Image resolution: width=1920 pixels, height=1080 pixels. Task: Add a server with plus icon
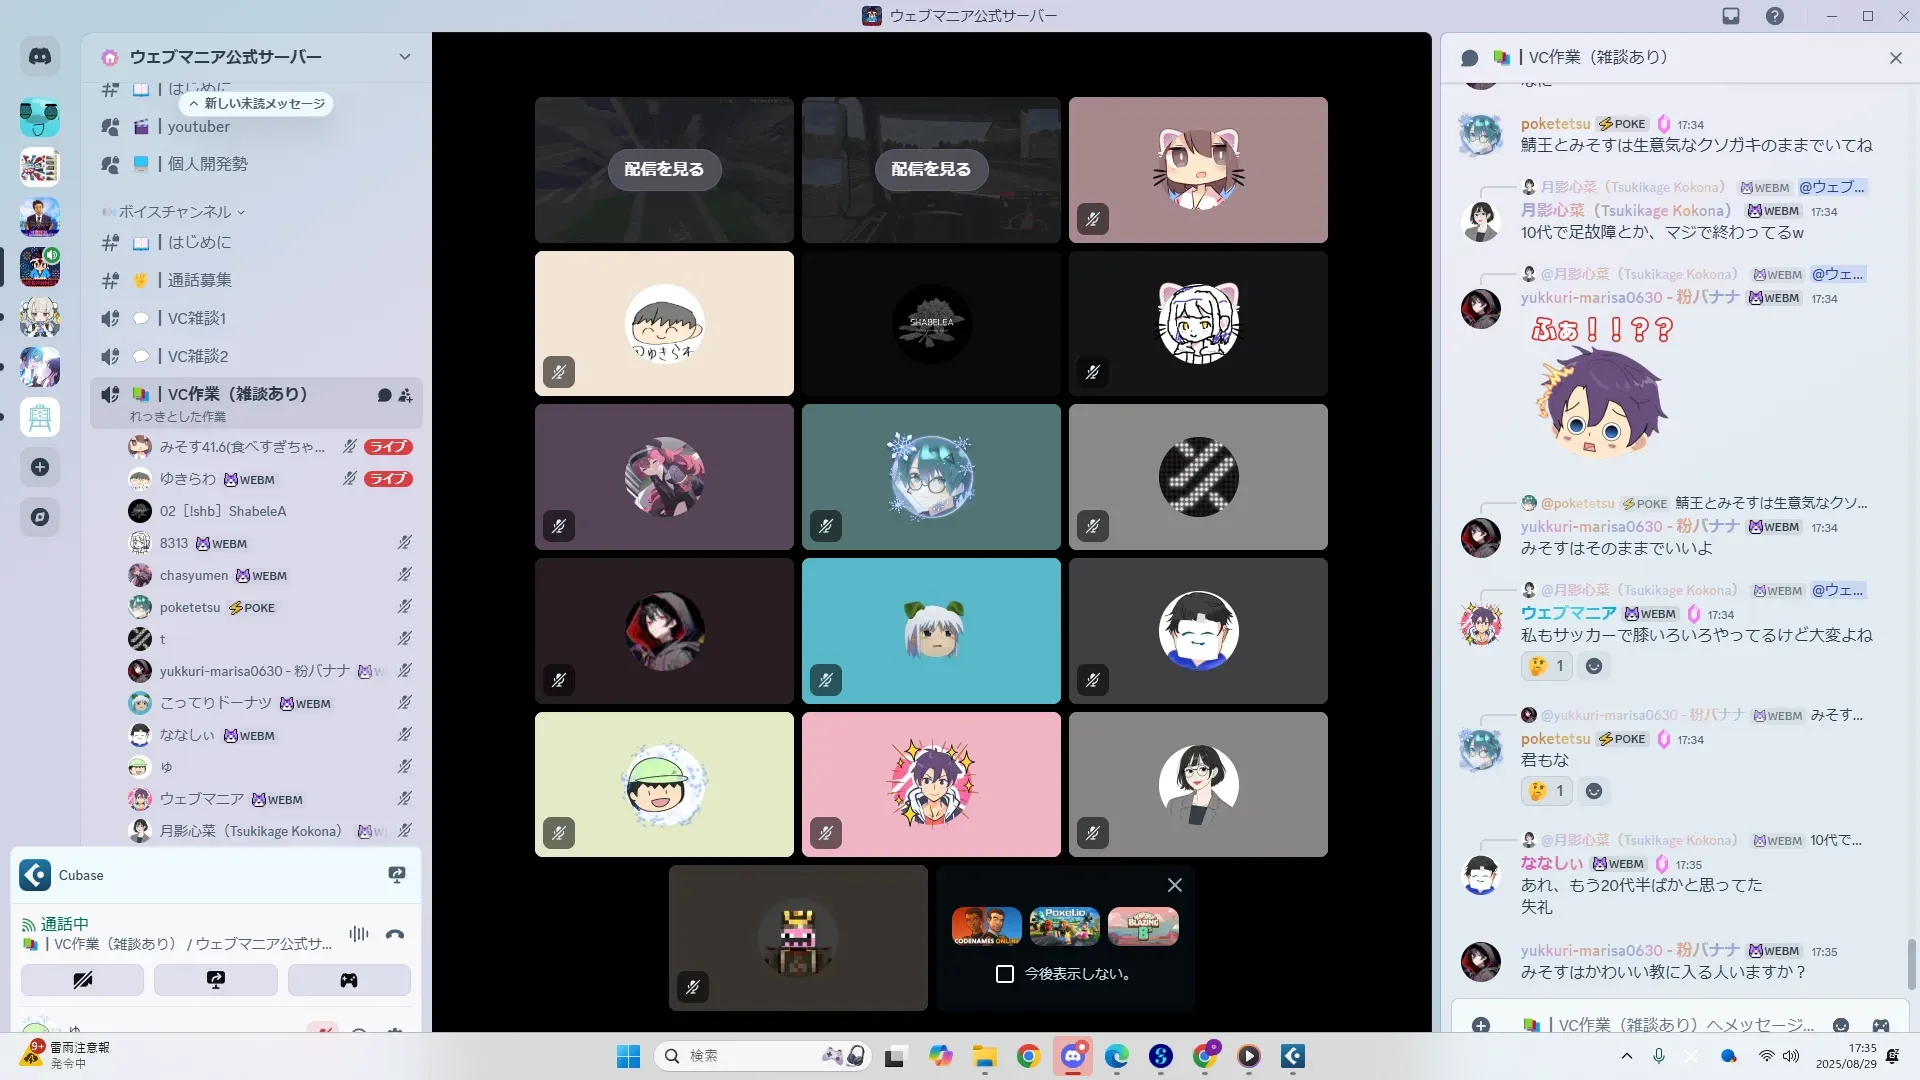pos(40,467)
